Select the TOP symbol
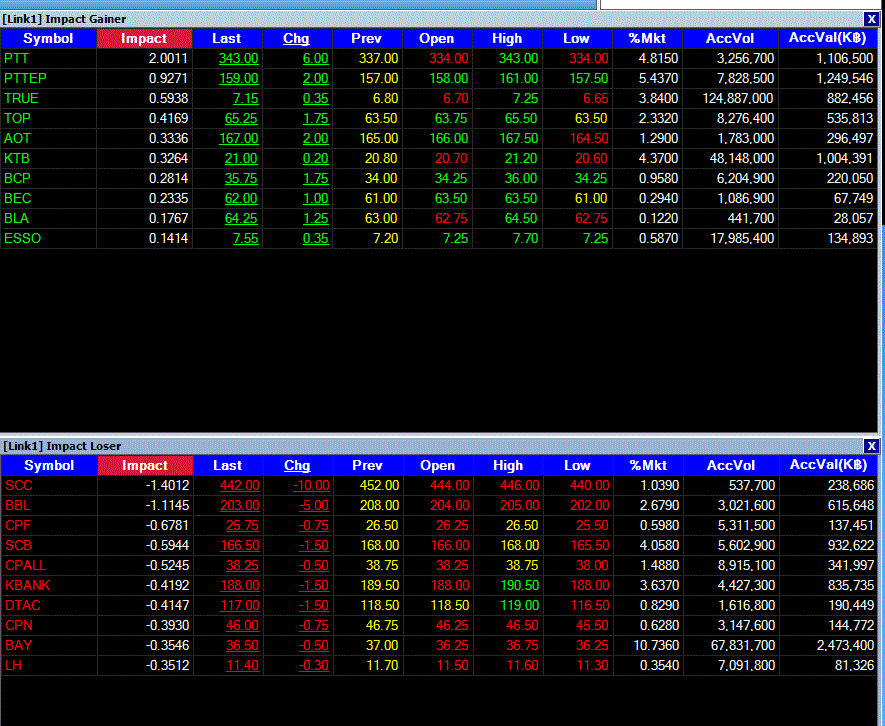 point(17,119)
